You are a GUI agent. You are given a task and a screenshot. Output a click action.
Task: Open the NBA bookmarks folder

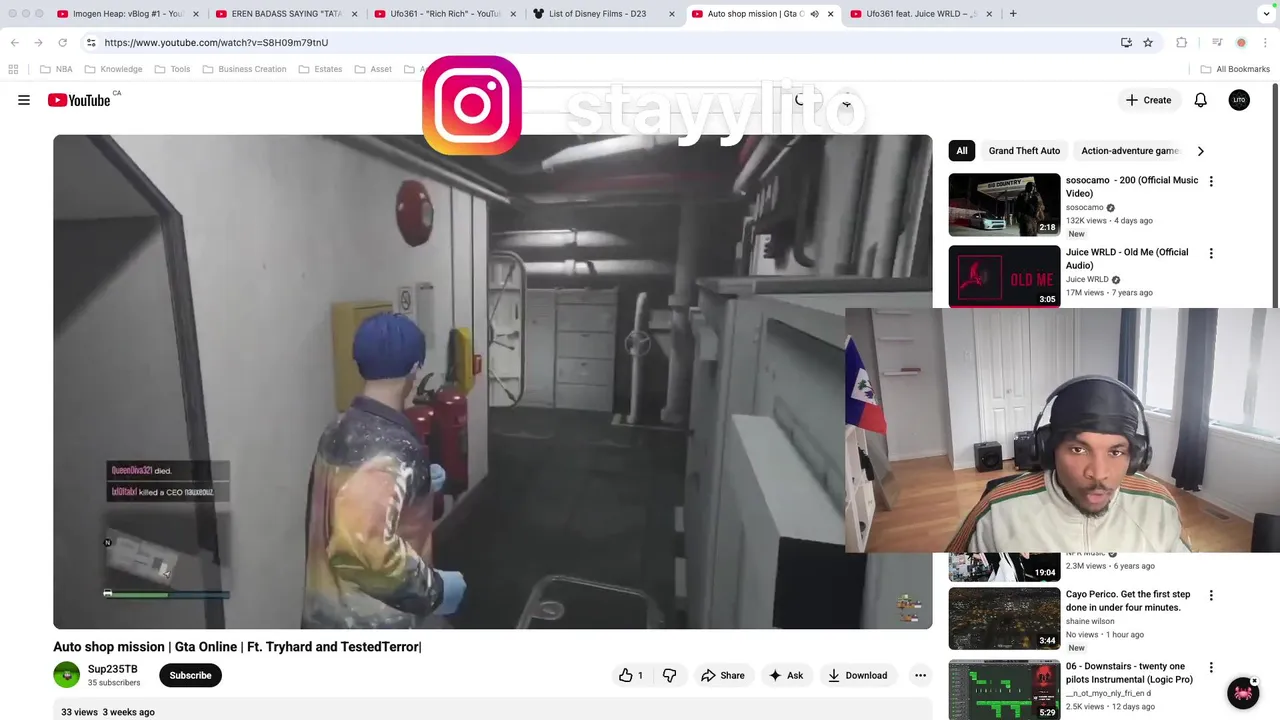(56, 69)
